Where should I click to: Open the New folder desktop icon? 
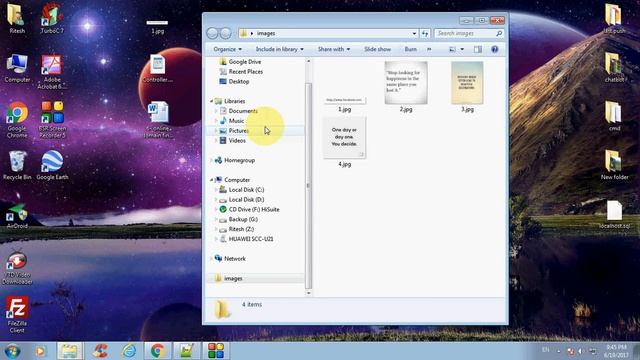click(614, 165)
